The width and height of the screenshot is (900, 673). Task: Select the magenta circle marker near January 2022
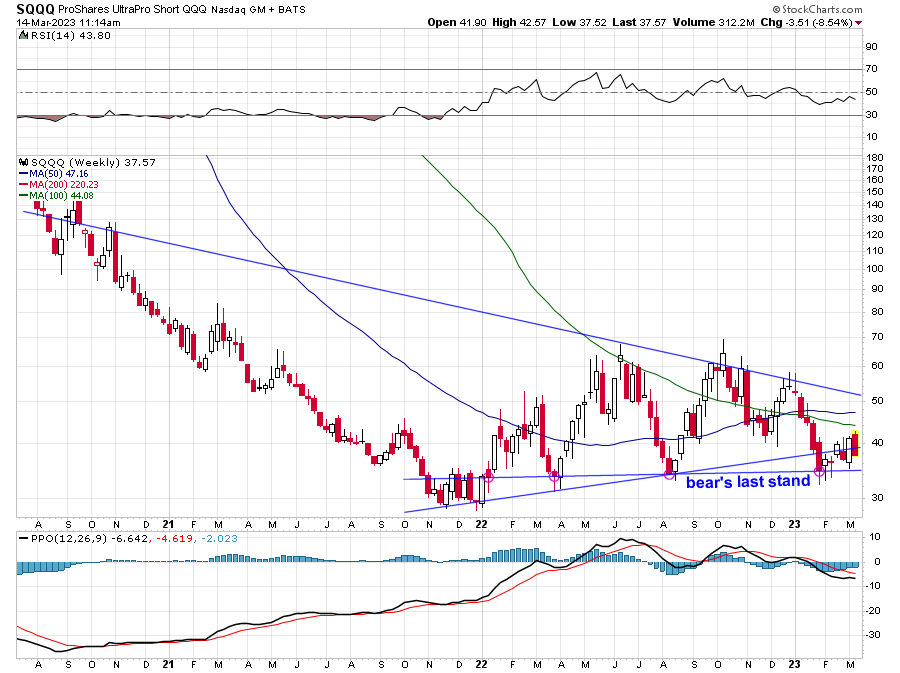pyautogui.click(x=488, y=477)
